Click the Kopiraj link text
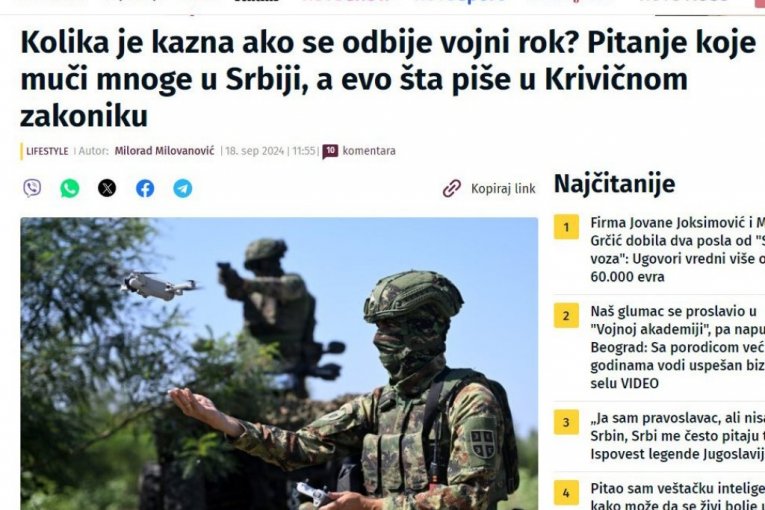This screenshot has width=765, height=510. (503, 188)
